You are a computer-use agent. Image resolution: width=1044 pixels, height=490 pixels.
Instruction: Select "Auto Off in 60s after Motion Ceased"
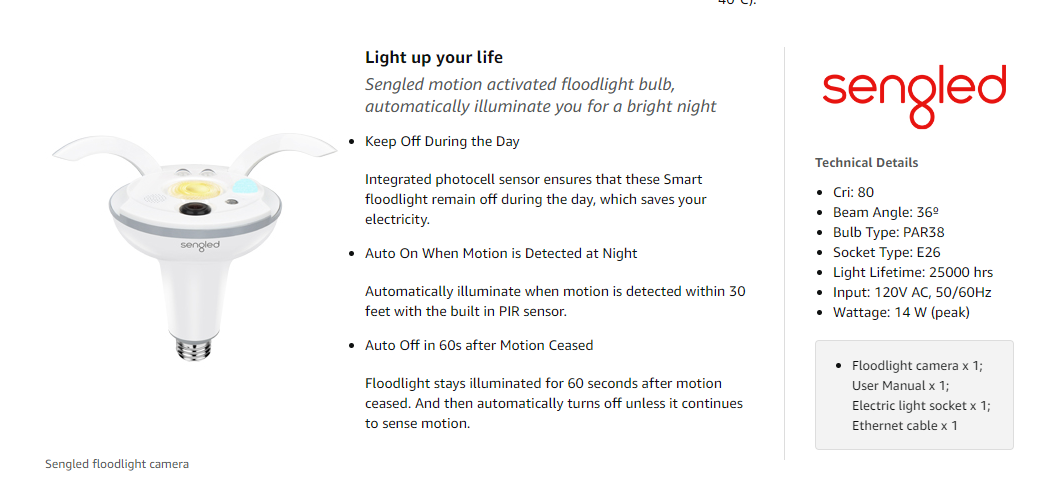[479, 346]
